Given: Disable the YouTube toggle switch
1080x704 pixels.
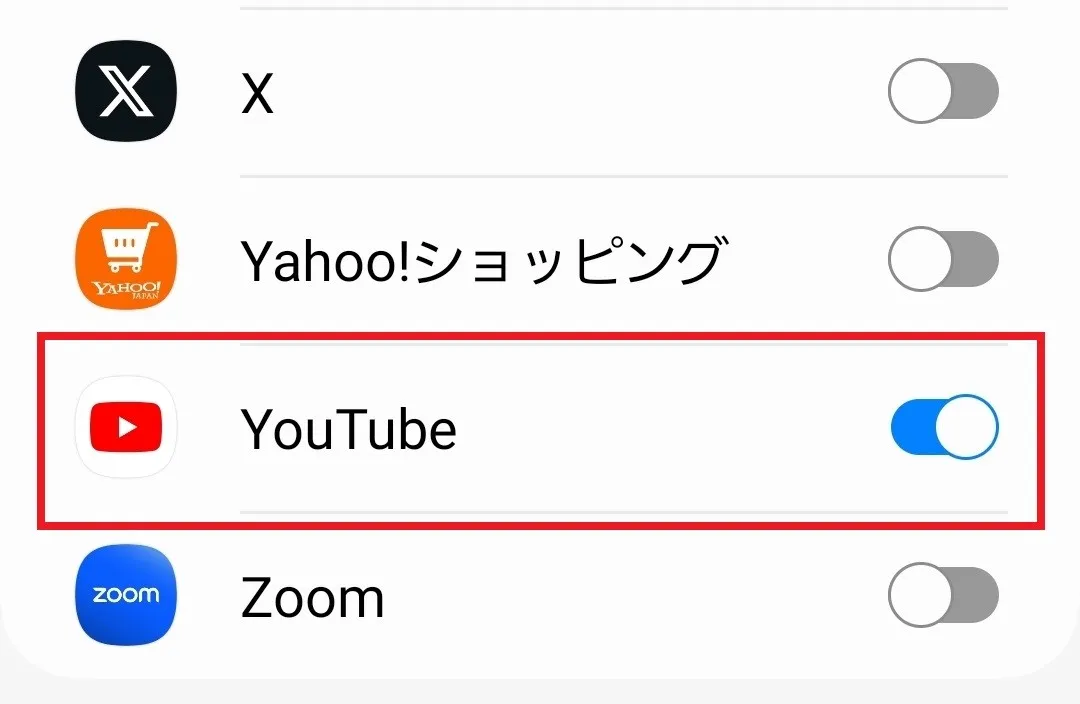Looking at the screenshot, I should coord(944,427).
